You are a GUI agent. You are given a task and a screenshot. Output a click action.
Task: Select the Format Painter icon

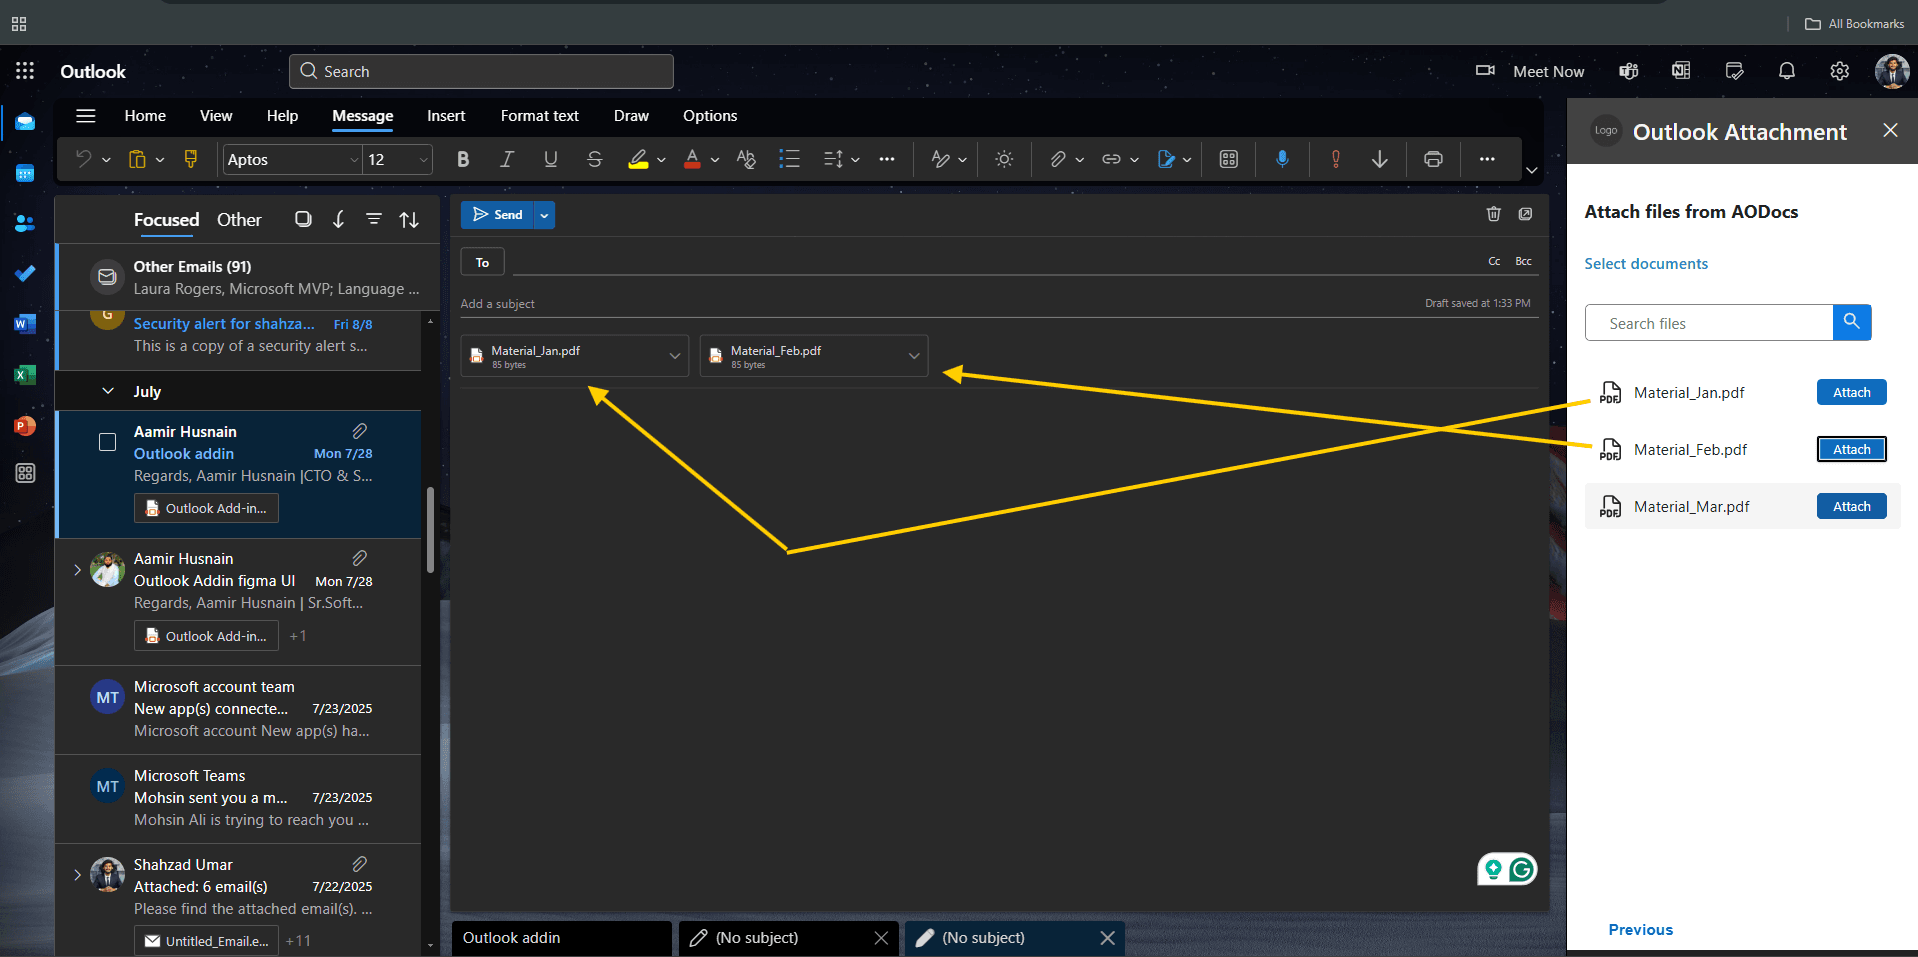coord(190,159)
